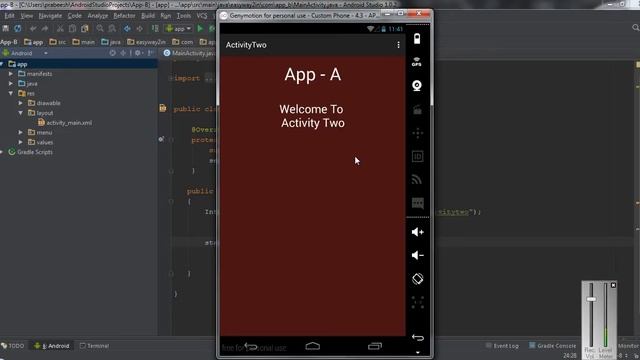This screenshot has height=360, width=640.
Task: Click the blue navigate Back arrow
Action: (x=127, y=29)
